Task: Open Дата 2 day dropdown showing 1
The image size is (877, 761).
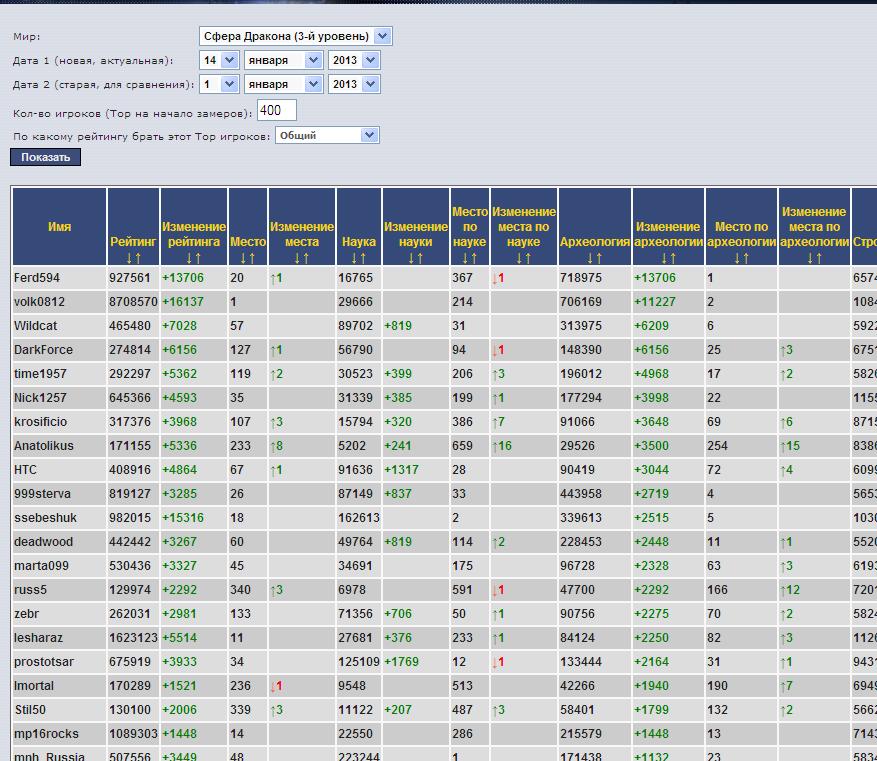Action: 218,85
